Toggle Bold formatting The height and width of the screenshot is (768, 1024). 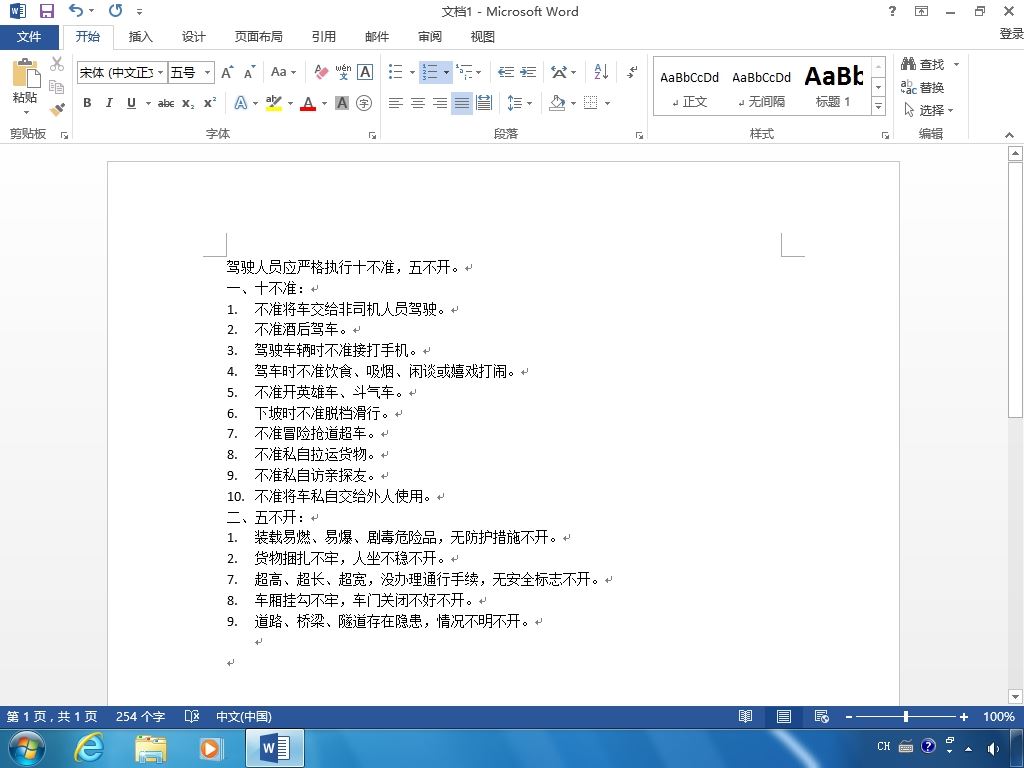[87, 103]
